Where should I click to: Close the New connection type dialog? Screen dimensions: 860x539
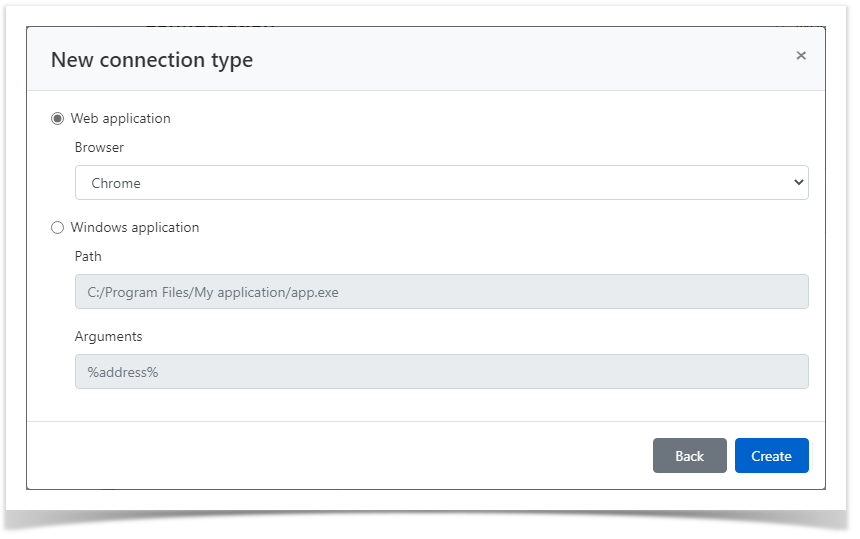click(x=801, y=56)
